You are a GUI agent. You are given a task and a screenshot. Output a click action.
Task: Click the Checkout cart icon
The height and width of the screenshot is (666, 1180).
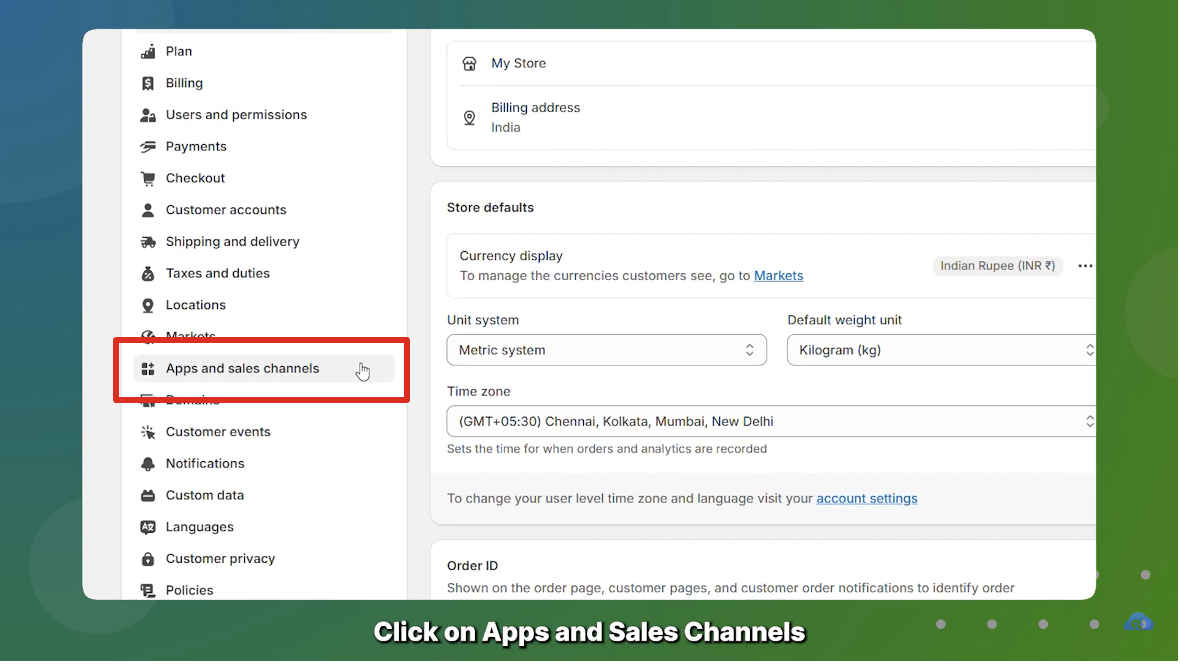(x=148, y=178)
